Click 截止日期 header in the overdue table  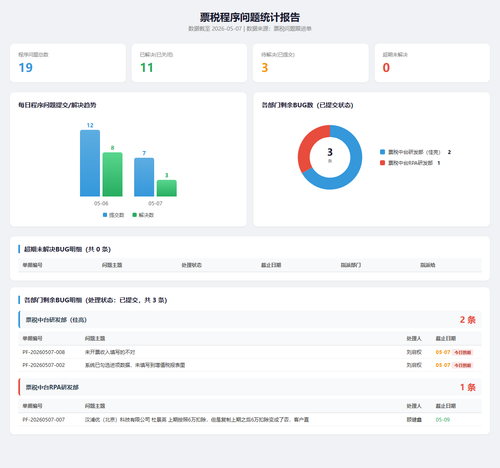(x=271, y=265)
